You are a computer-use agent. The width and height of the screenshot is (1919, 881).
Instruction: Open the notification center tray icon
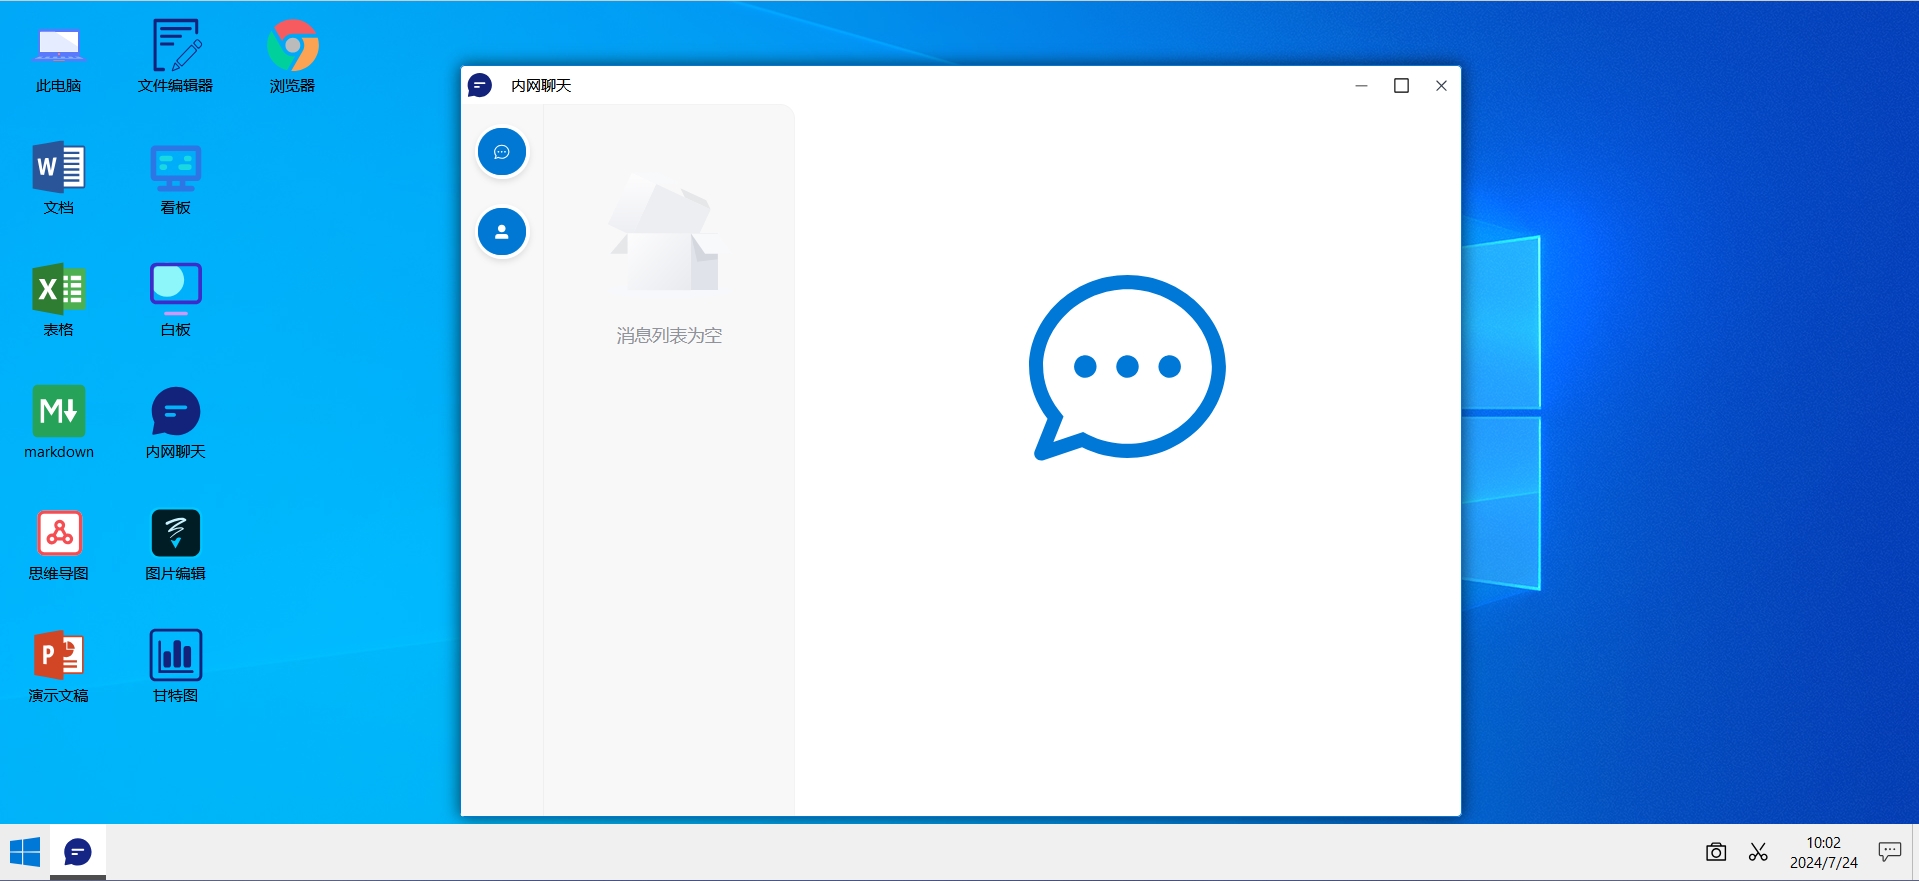point(1889,852)
